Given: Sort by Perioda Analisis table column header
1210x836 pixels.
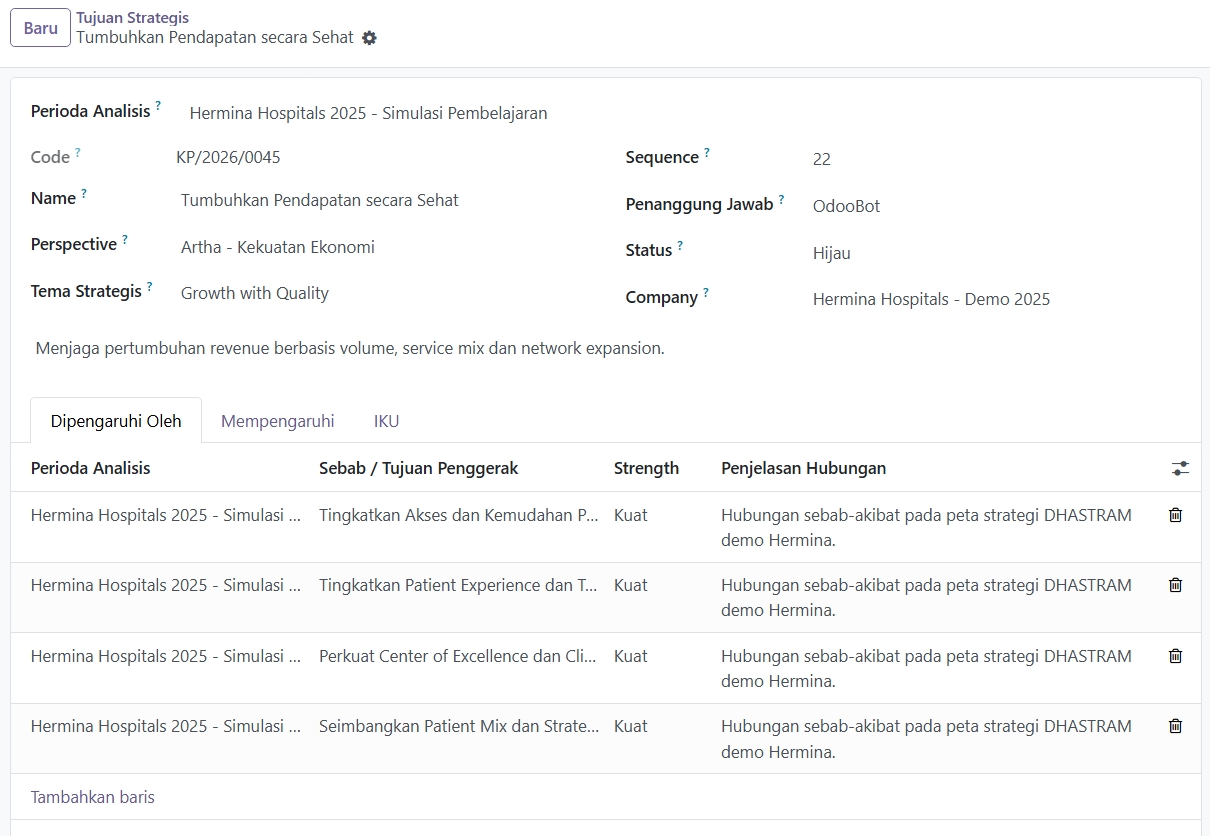Looking at the screenshot, I should pos(91,468).
